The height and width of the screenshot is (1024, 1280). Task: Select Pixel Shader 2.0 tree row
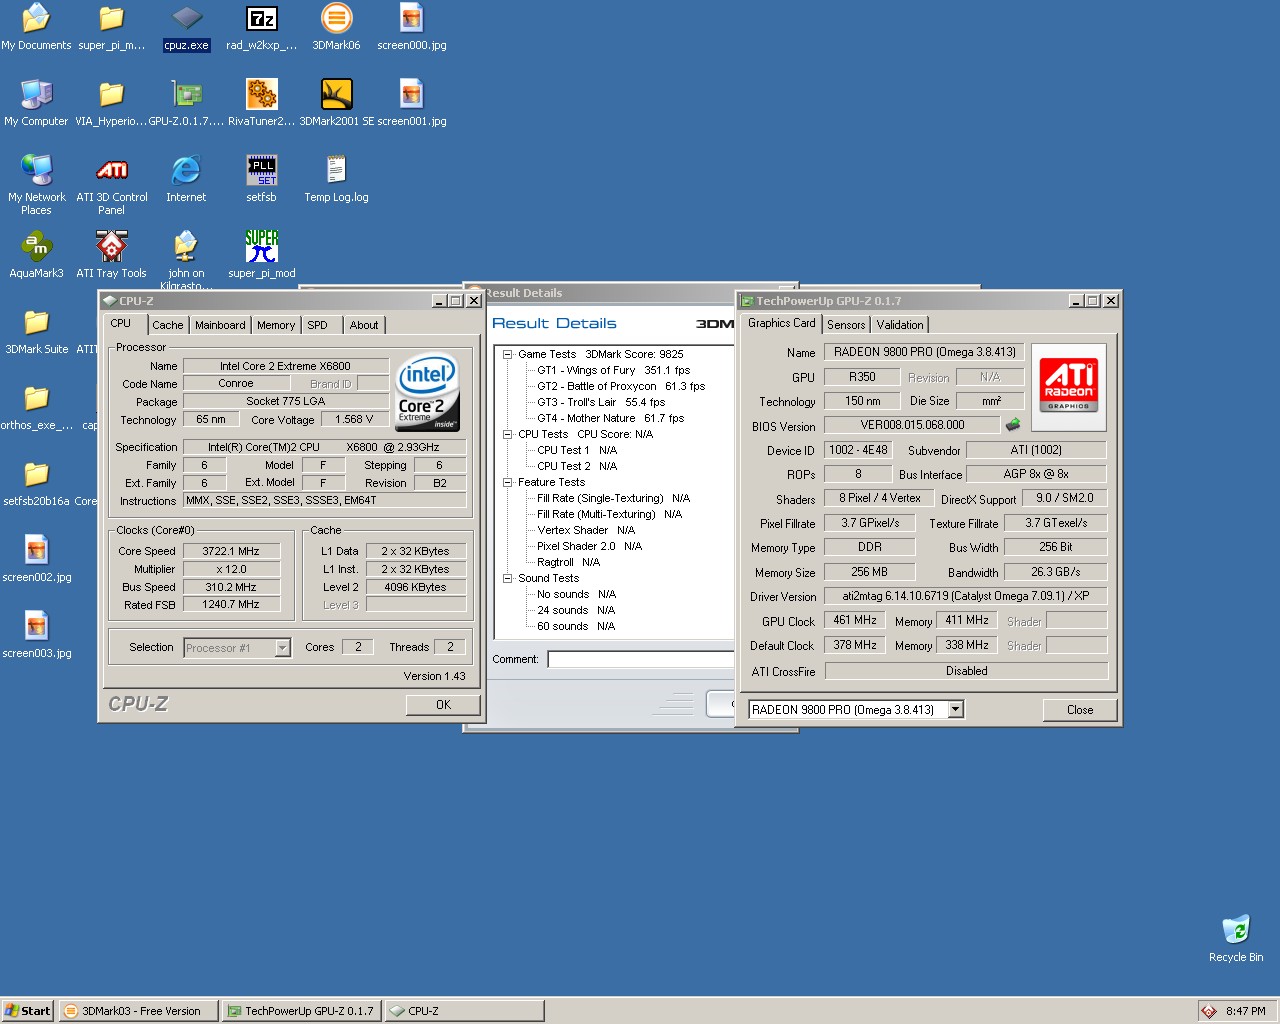(x=589, y=546)
